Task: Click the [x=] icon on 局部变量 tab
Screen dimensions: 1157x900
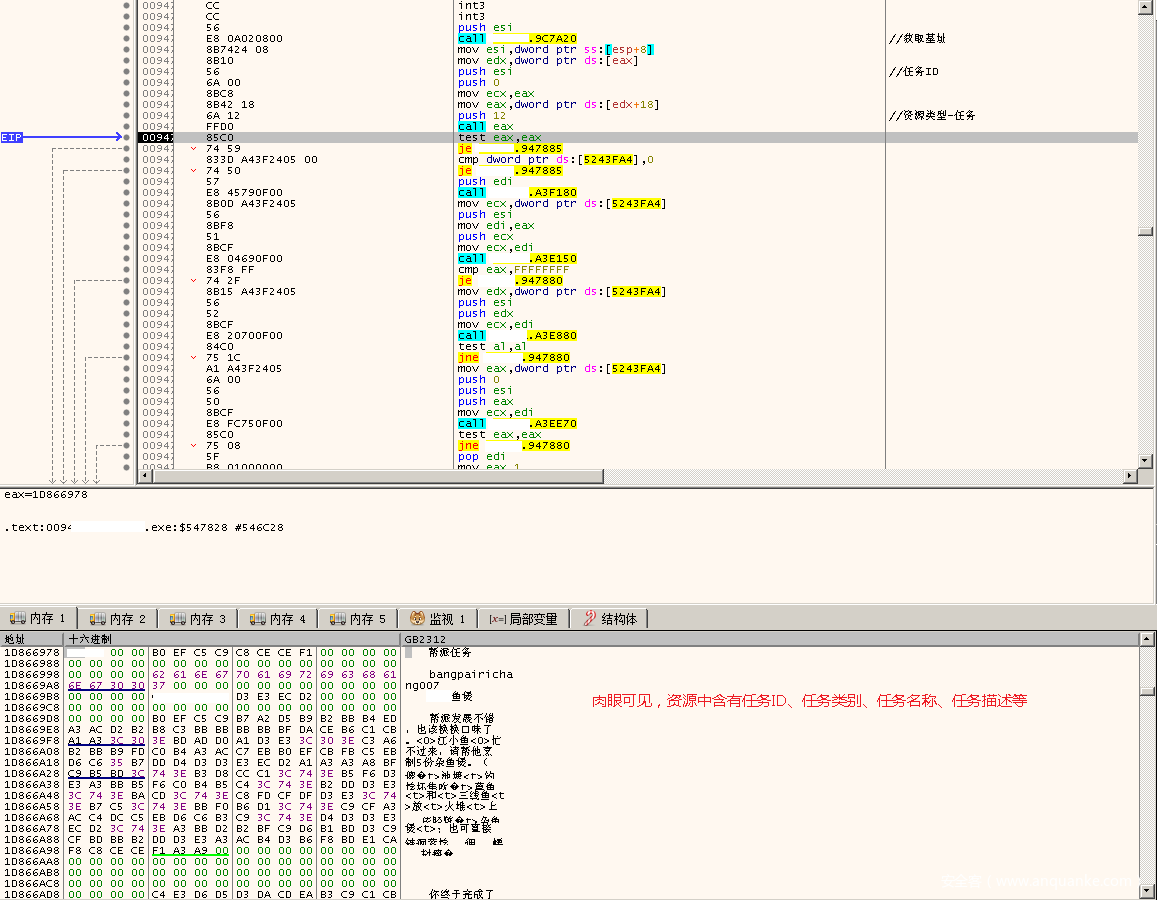Action: pyautogui.click(x=497, y=619)
